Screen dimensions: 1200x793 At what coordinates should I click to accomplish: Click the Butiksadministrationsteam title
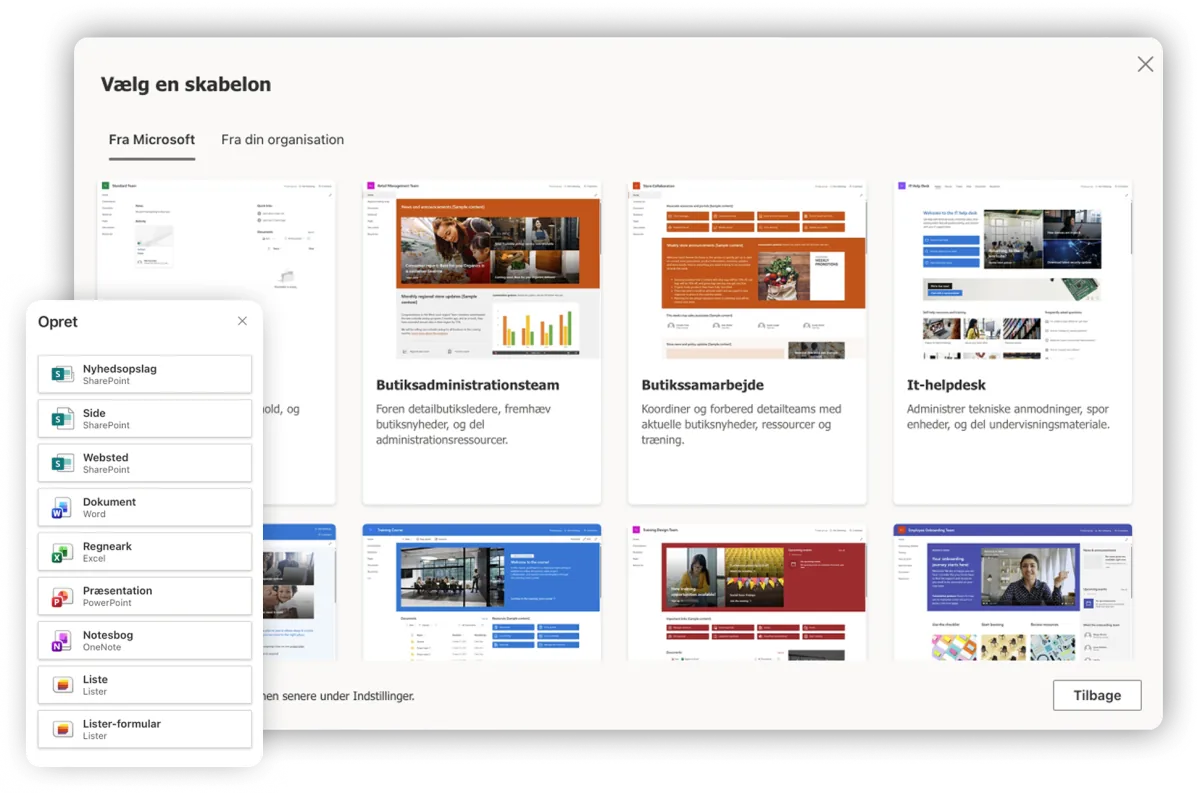(x=468, y=385)
